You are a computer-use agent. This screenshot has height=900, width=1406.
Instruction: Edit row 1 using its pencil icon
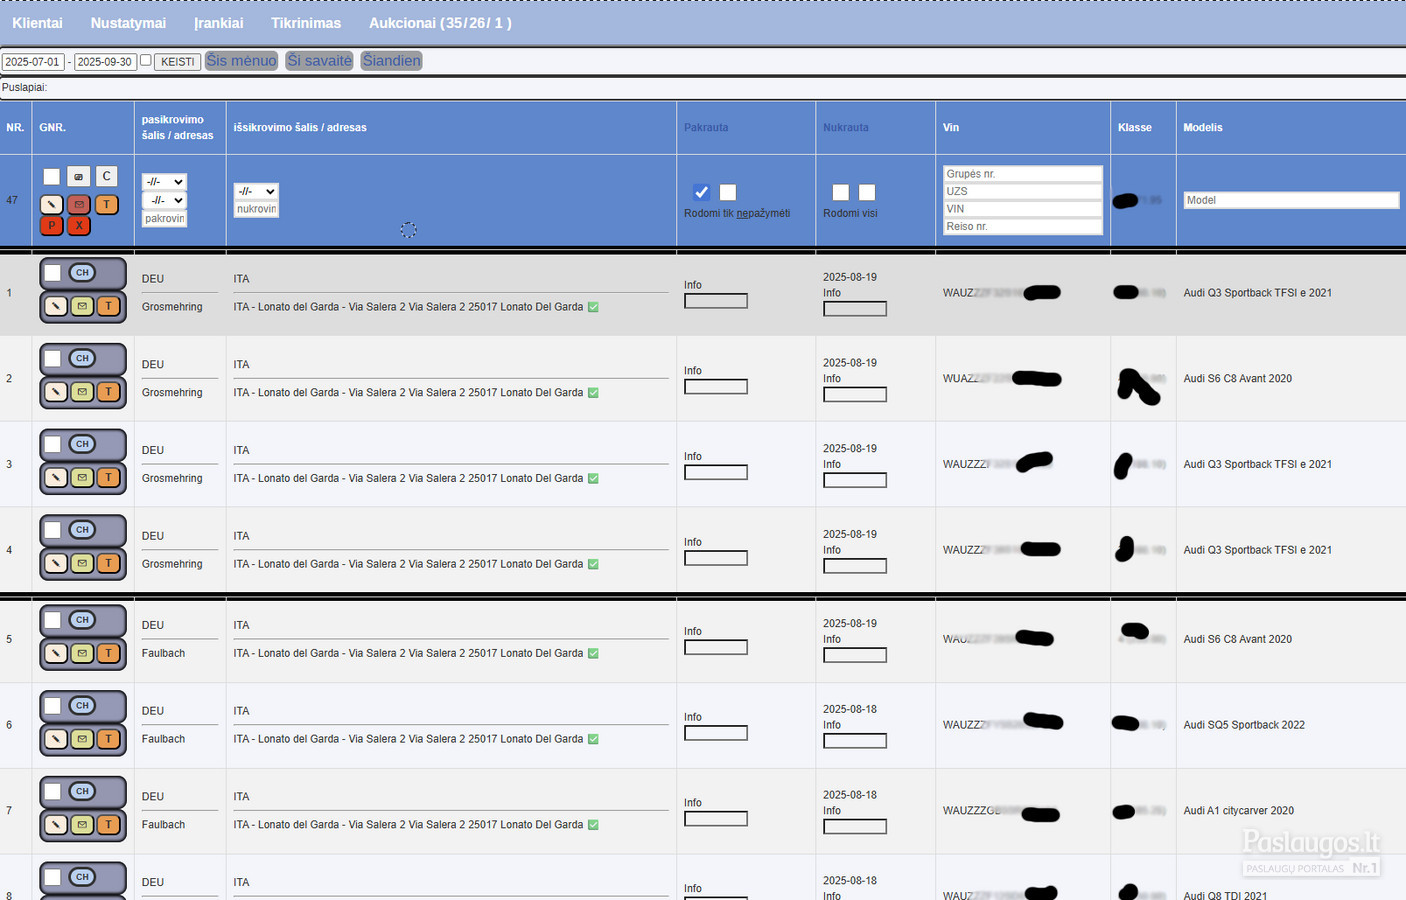pyautogui.click(x=56, y=306)
